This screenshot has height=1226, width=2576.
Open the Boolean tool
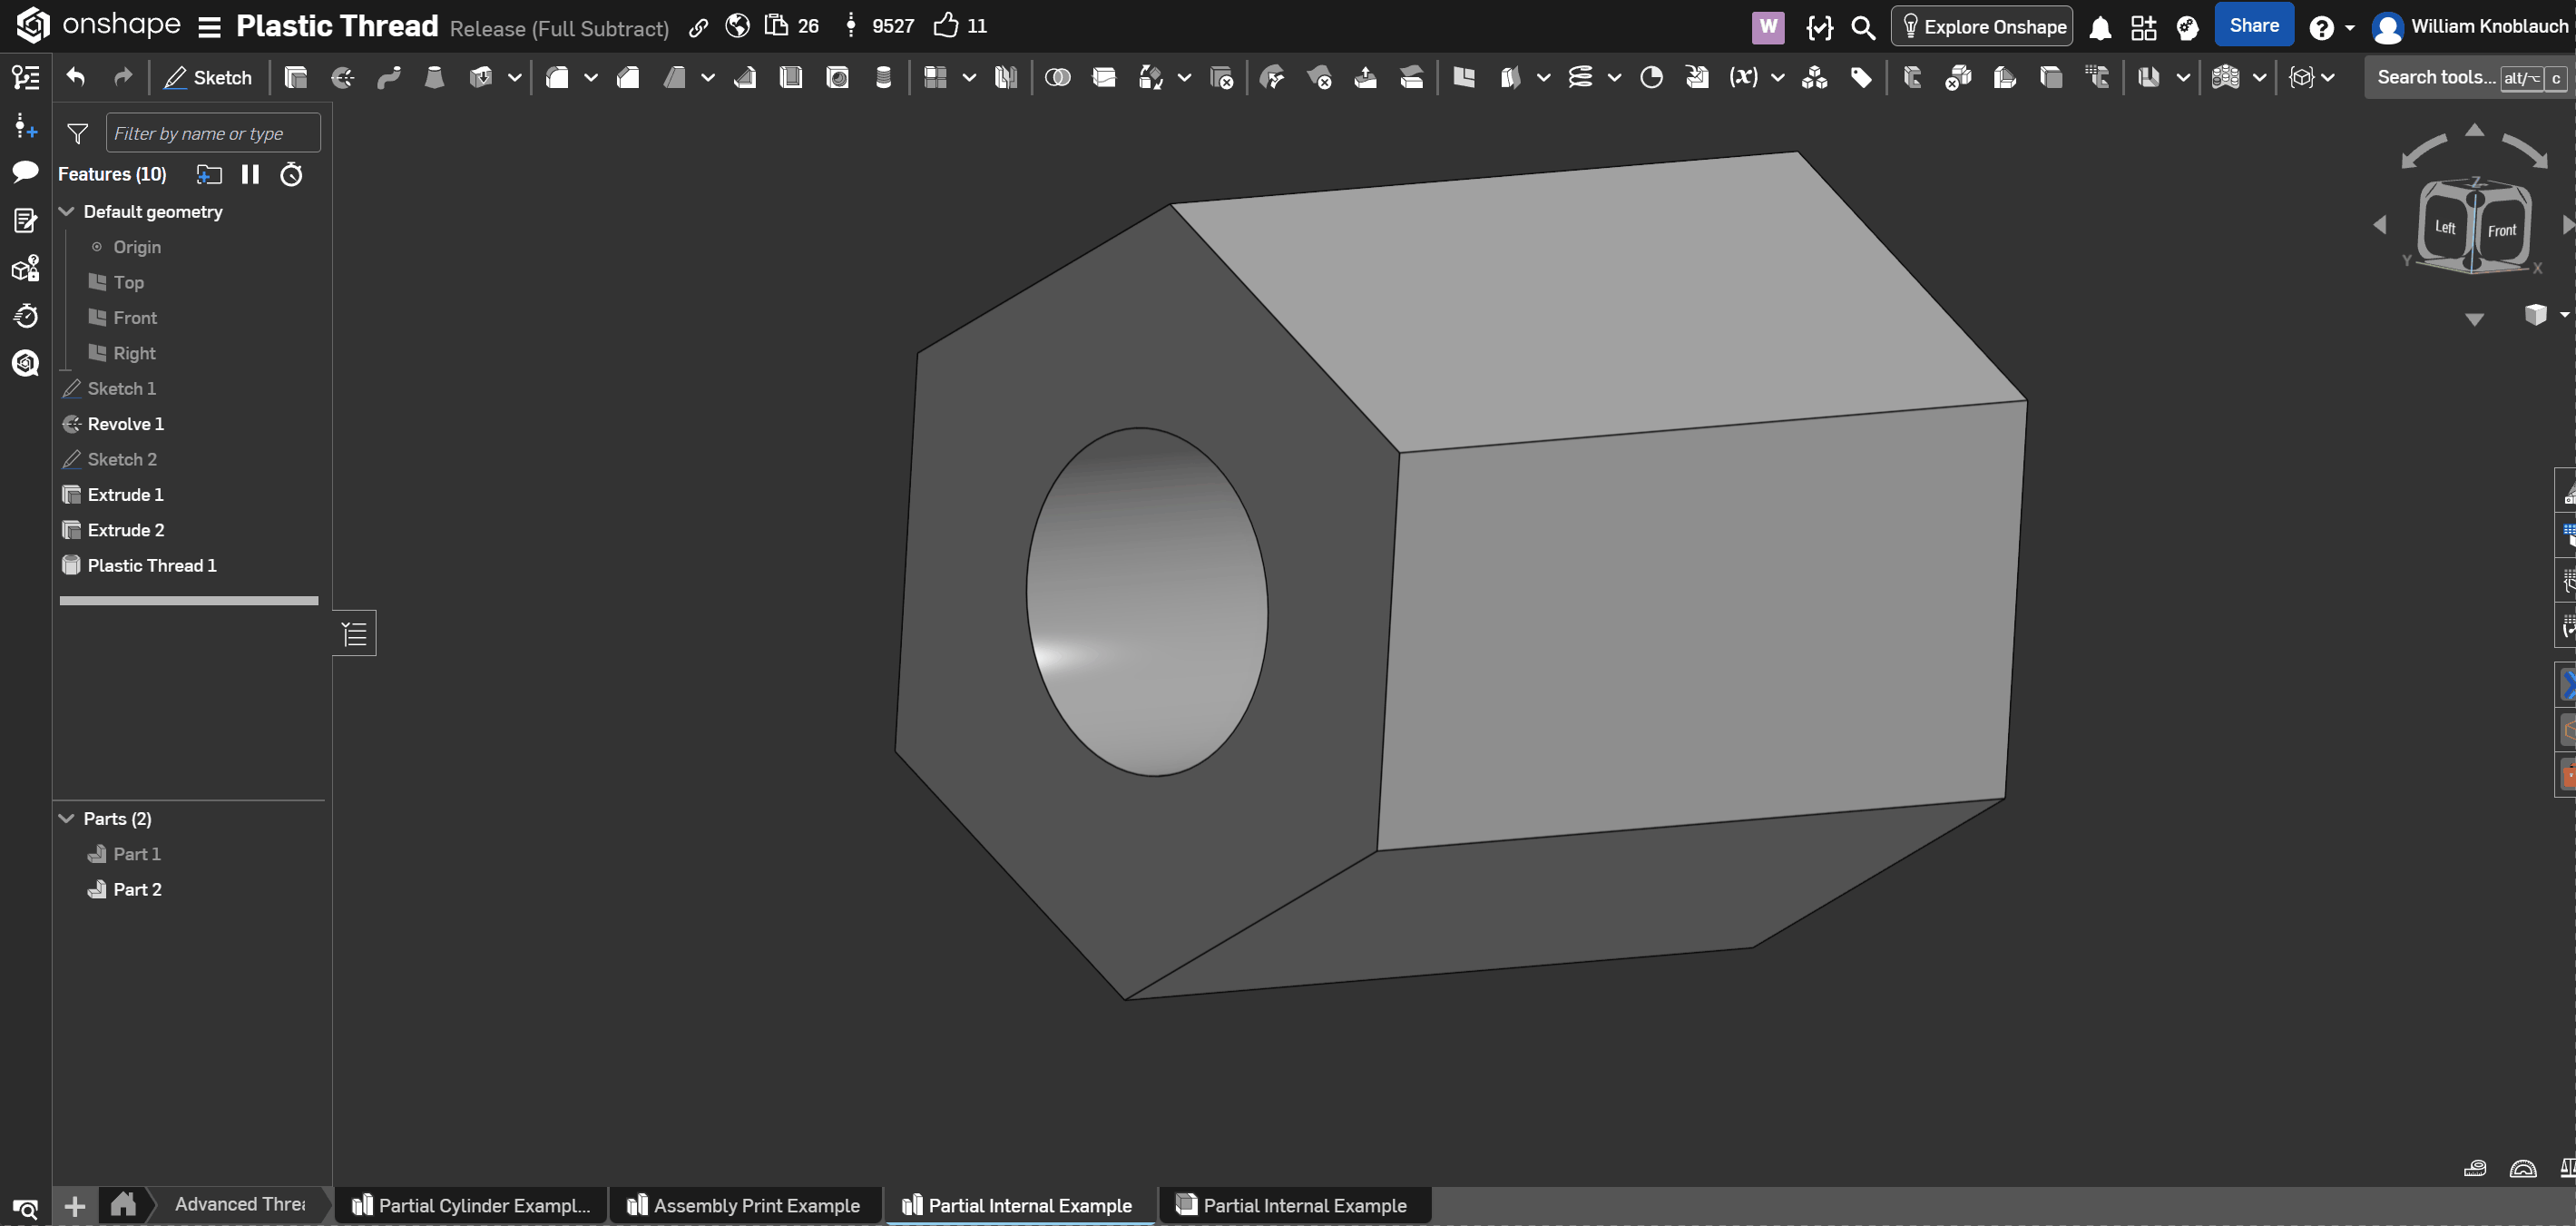(1057, 77)
